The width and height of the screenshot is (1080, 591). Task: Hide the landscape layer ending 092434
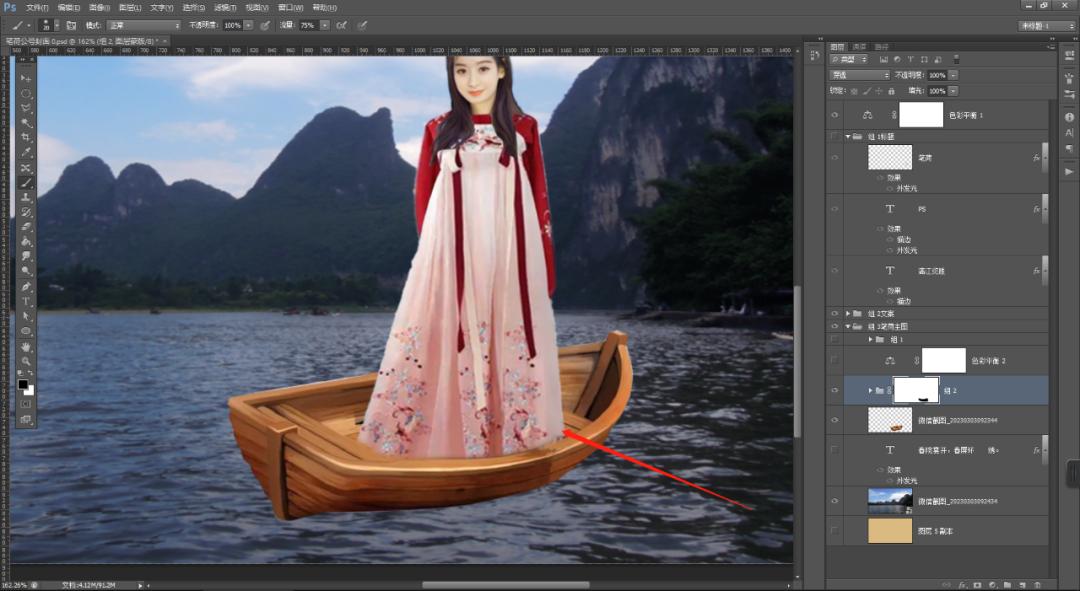[835, 501]
